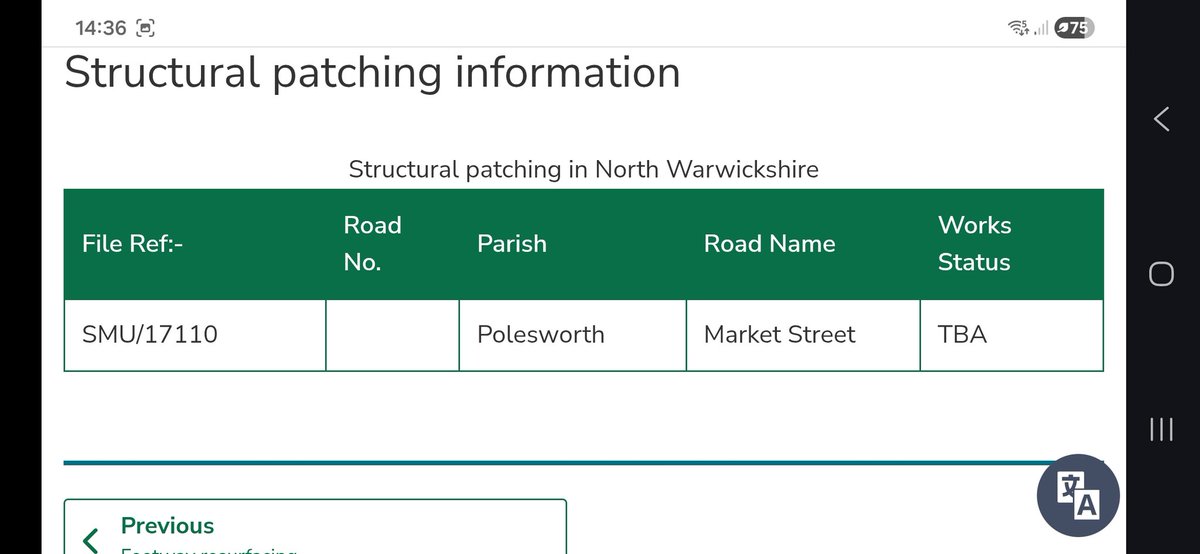Select the Road No. column header
Screen dimensions: 1200x554
point(392,244)
